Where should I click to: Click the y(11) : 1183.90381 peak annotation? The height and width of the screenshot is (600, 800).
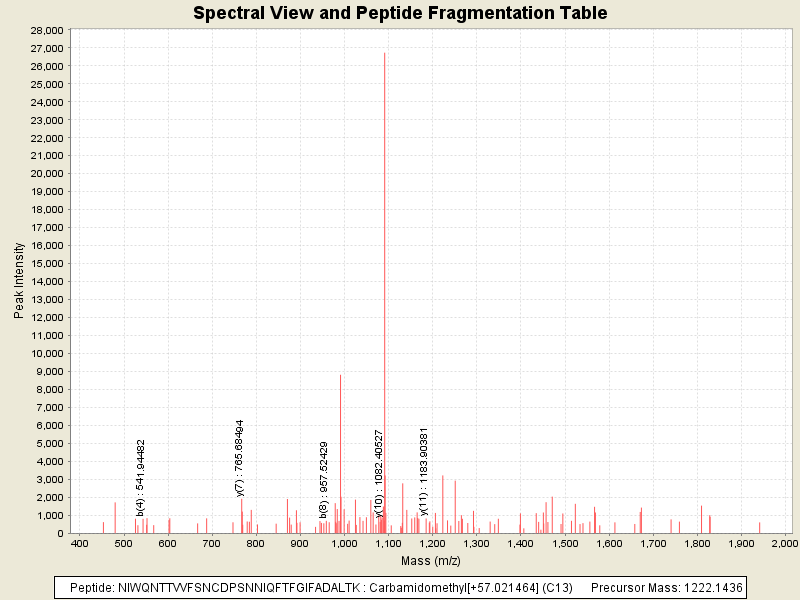pos(424,471)
